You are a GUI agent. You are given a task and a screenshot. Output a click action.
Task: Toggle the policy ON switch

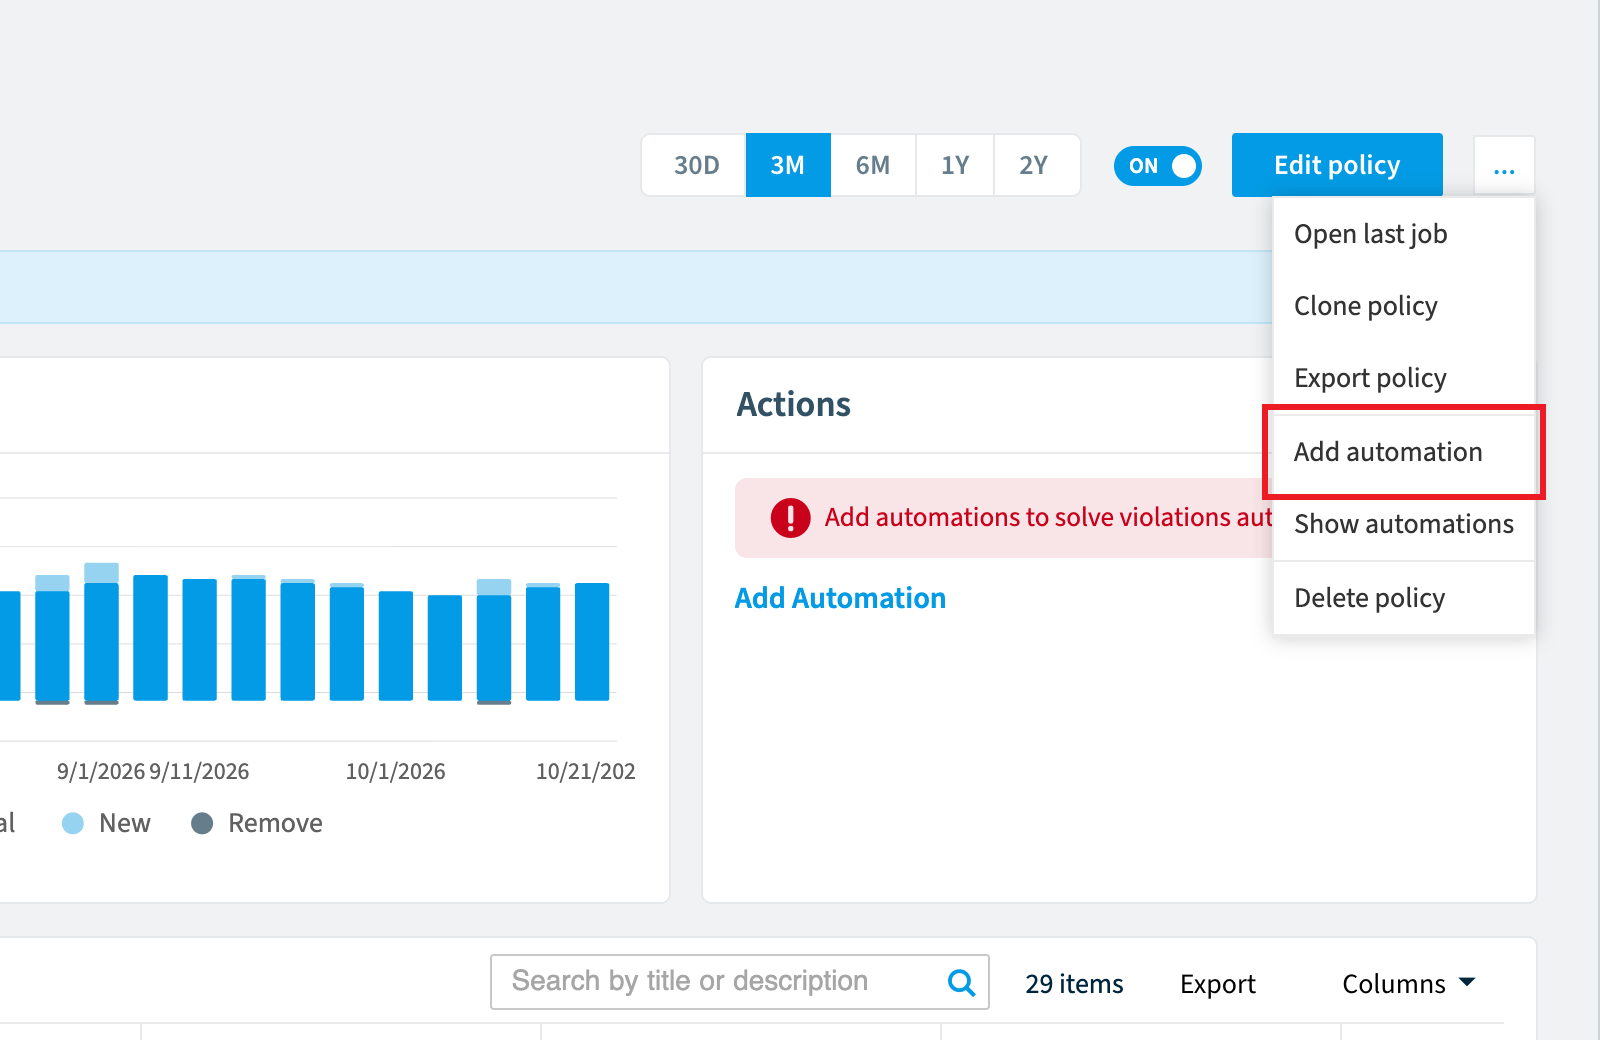point(1158,166)
